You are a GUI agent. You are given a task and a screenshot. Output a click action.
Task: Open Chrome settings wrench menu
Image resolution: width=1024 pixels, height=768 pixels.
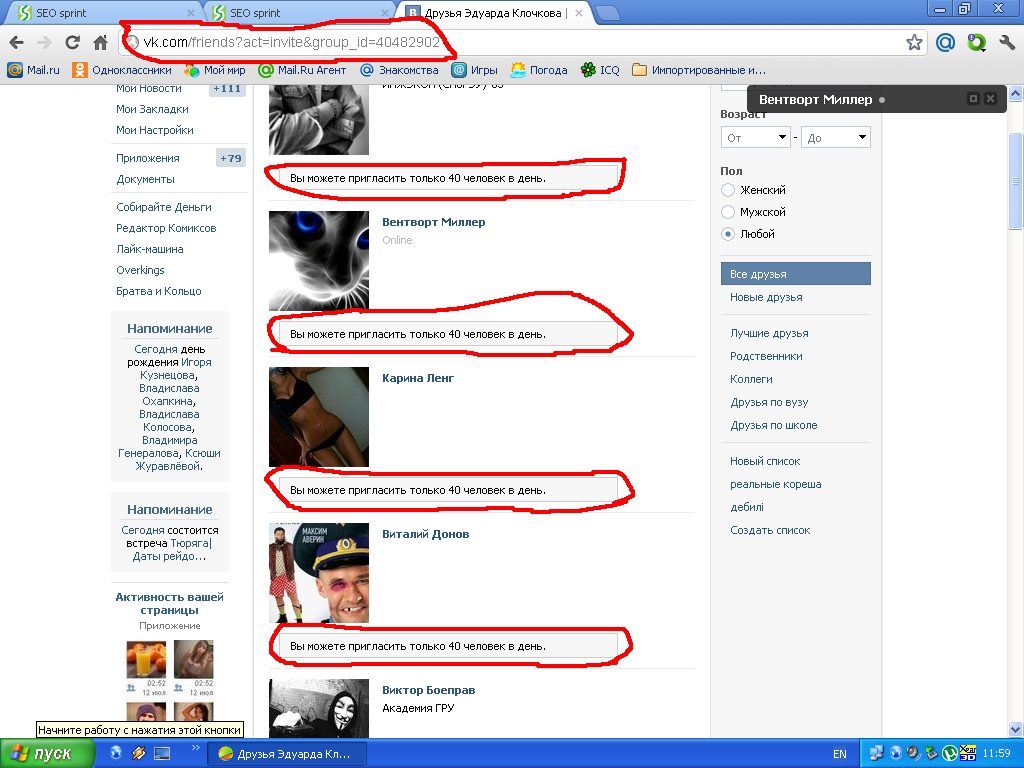pos(1006,43)
